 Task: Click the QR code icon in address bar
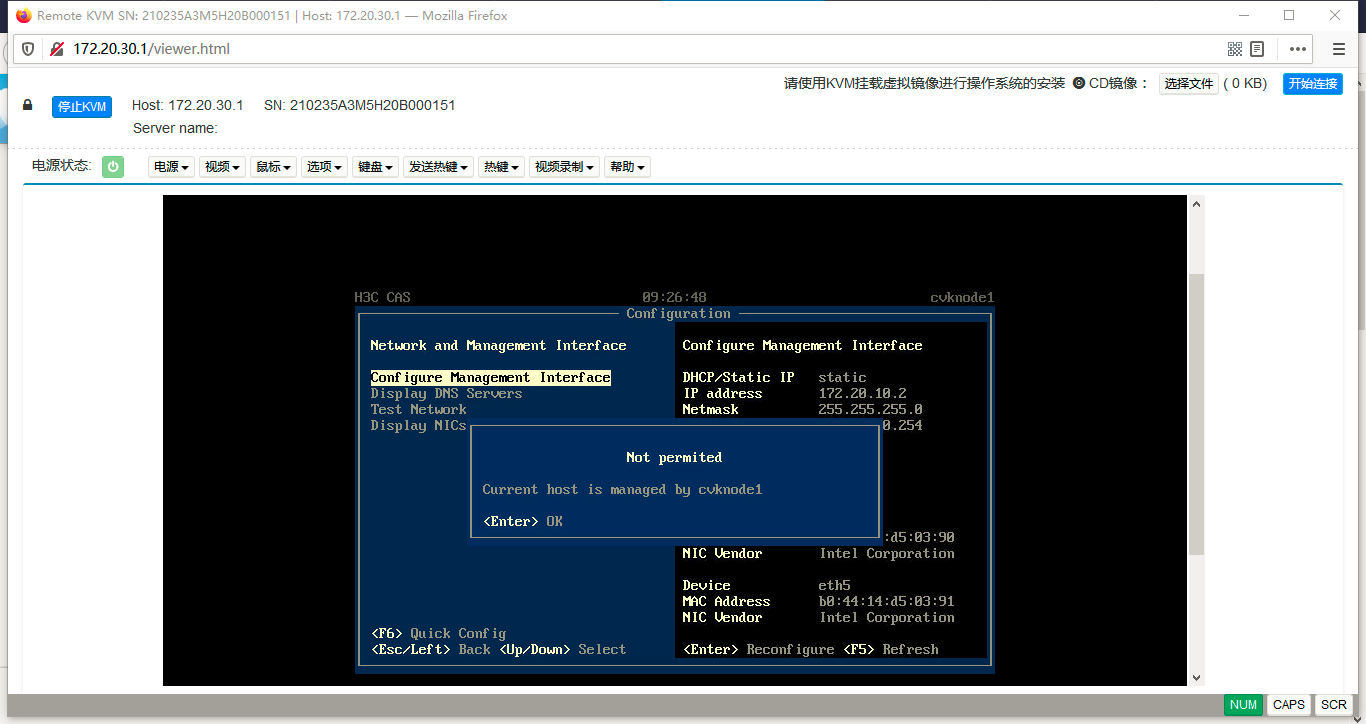click(x=1235, y=49)
